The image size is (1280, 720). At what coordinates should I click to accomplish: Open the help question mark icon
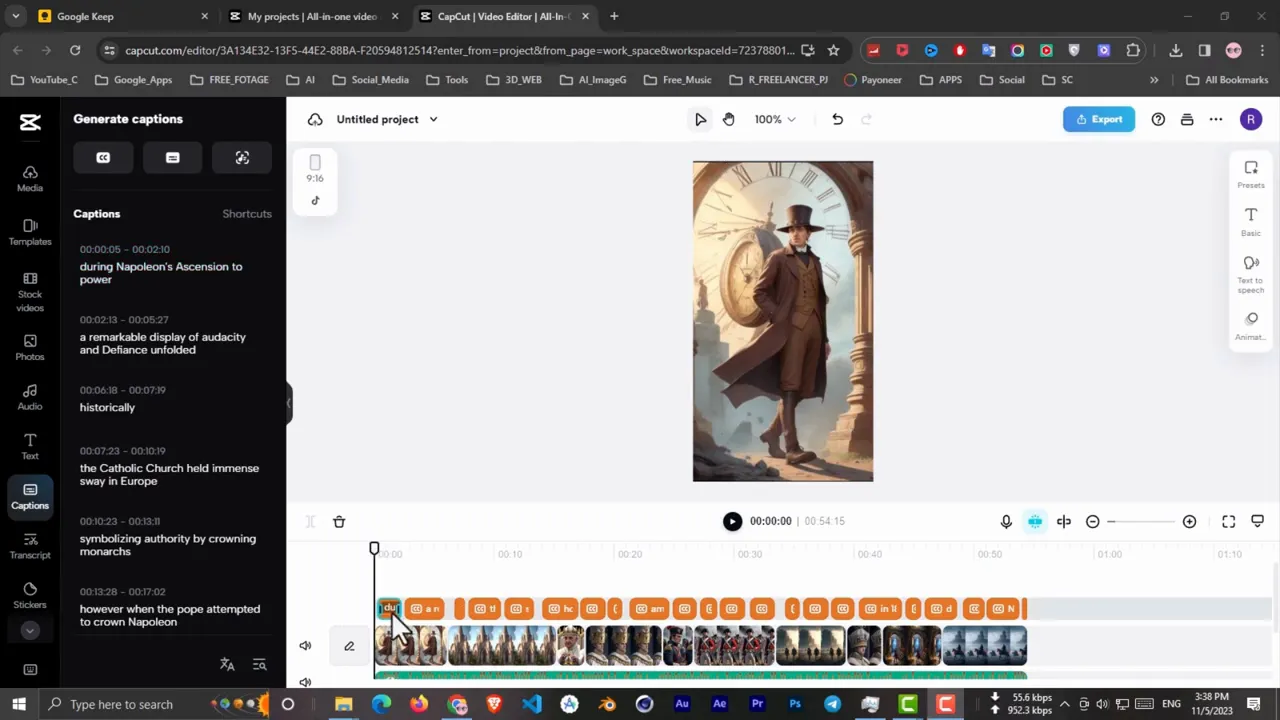click(x=1158, y=119)
